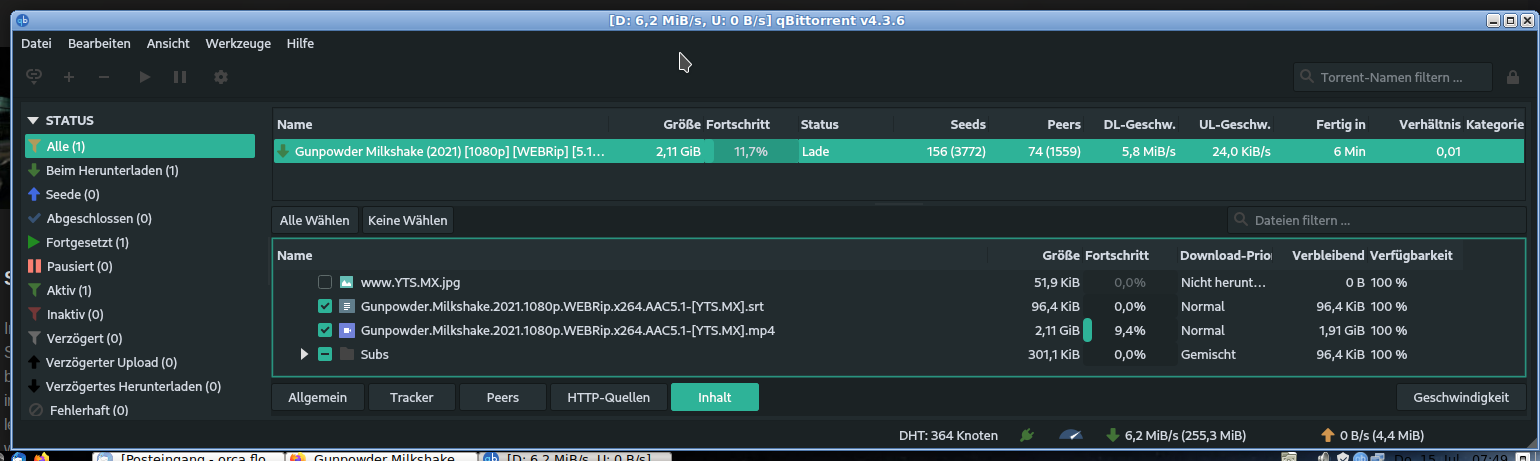Click the Subs folder icon

pos(347,354)
